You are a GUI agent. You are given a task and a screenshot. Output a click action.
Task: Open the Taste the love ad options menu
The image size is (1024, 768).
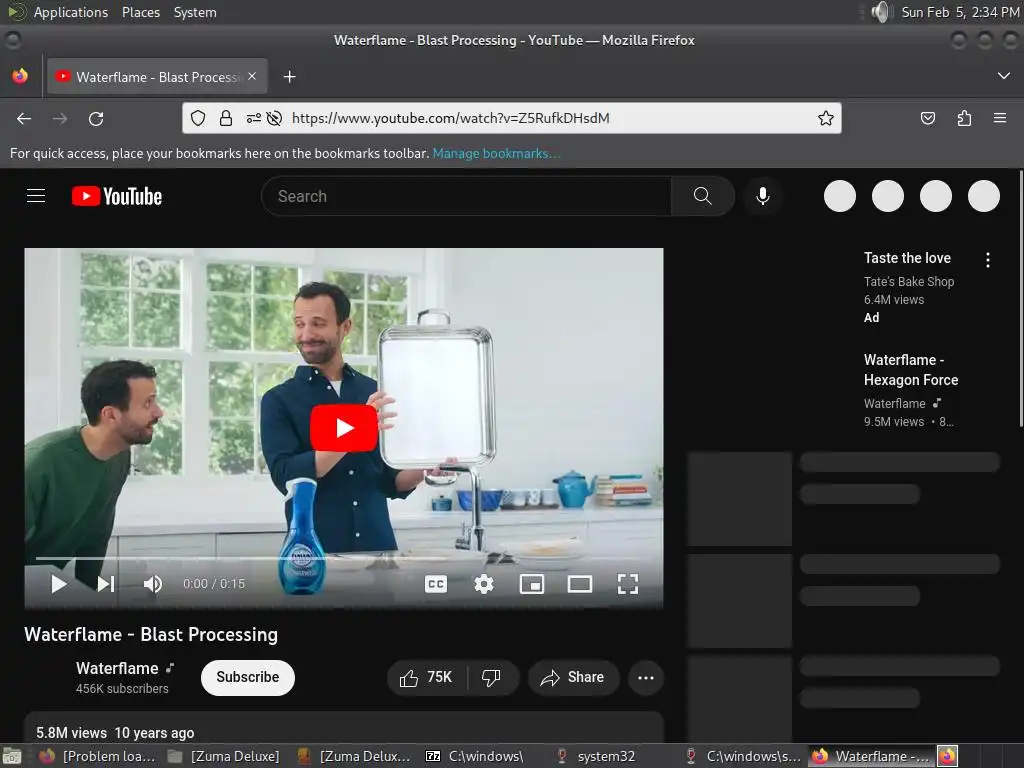pos(987,260)
